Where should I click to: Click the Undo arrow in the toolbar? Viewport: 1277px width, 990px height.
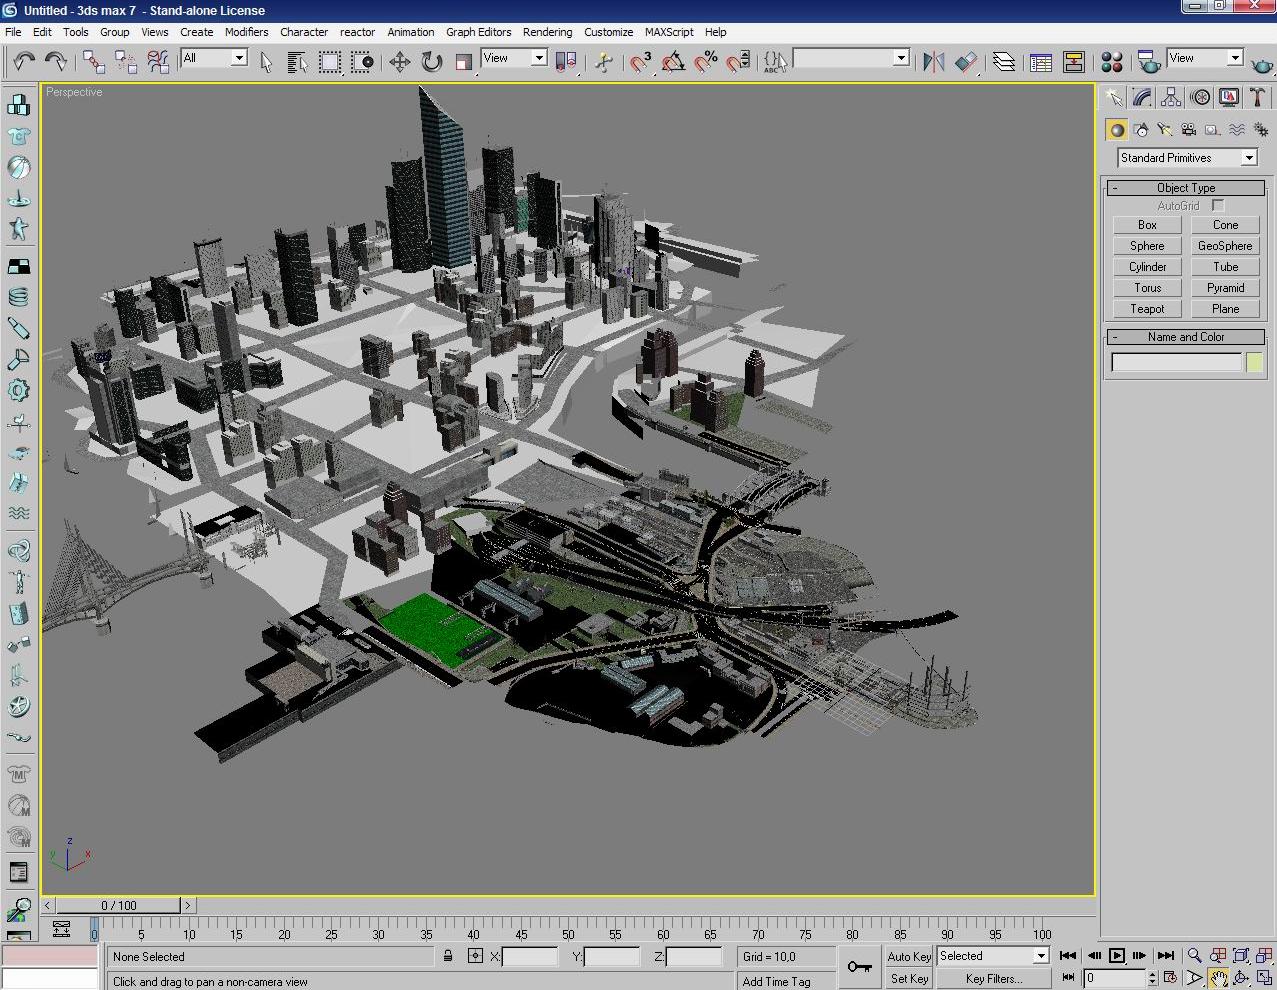tap(23, 62)
